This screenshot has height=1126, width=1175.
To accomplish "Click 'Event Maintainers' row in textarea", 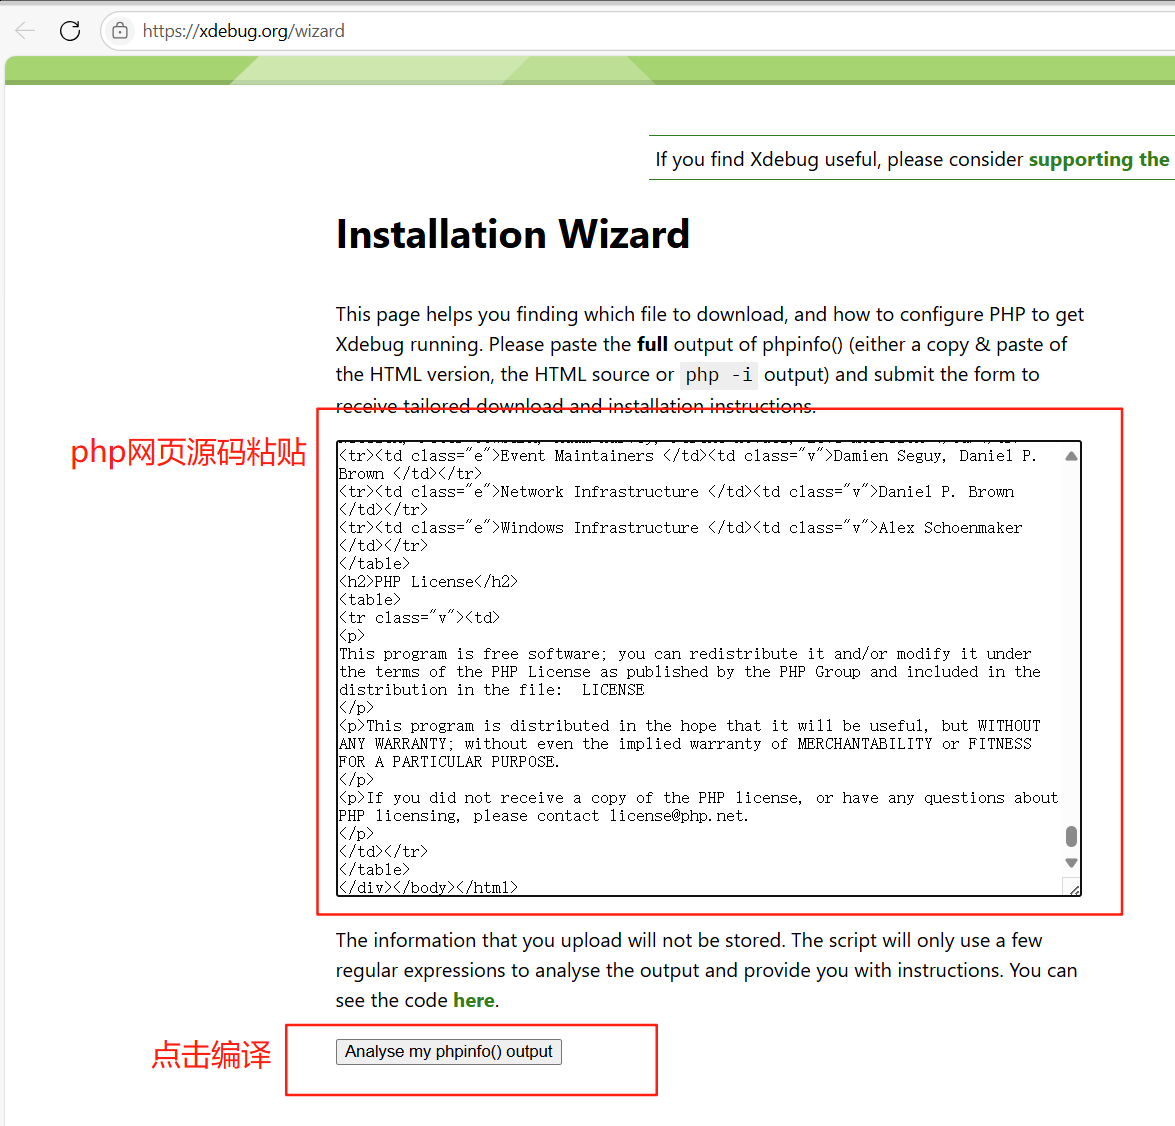I will (688, 464).
